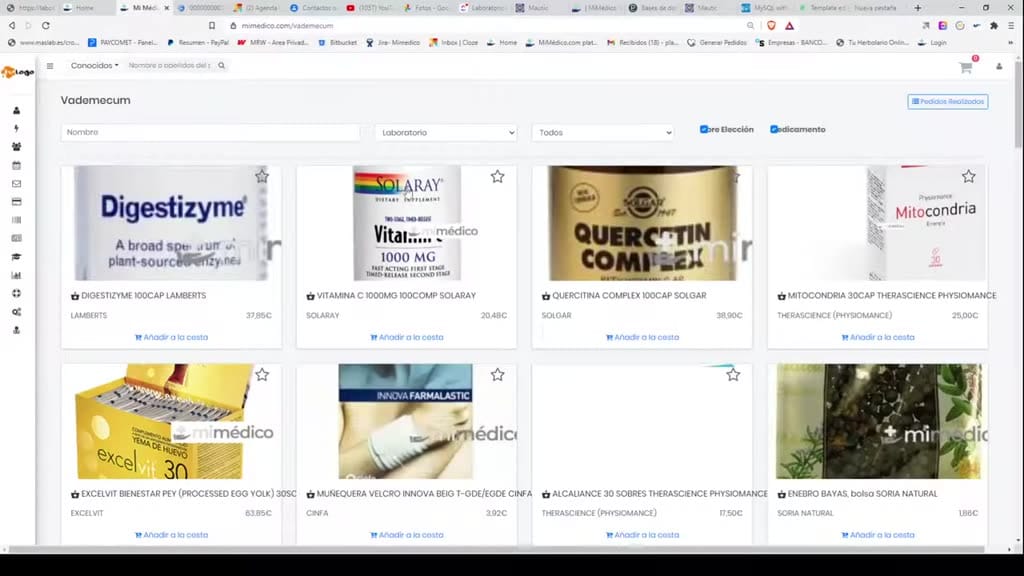The image size is (1024, 576).
Task: Add Vitamina C 1000mg Solaray to cart
Action: 407,338
